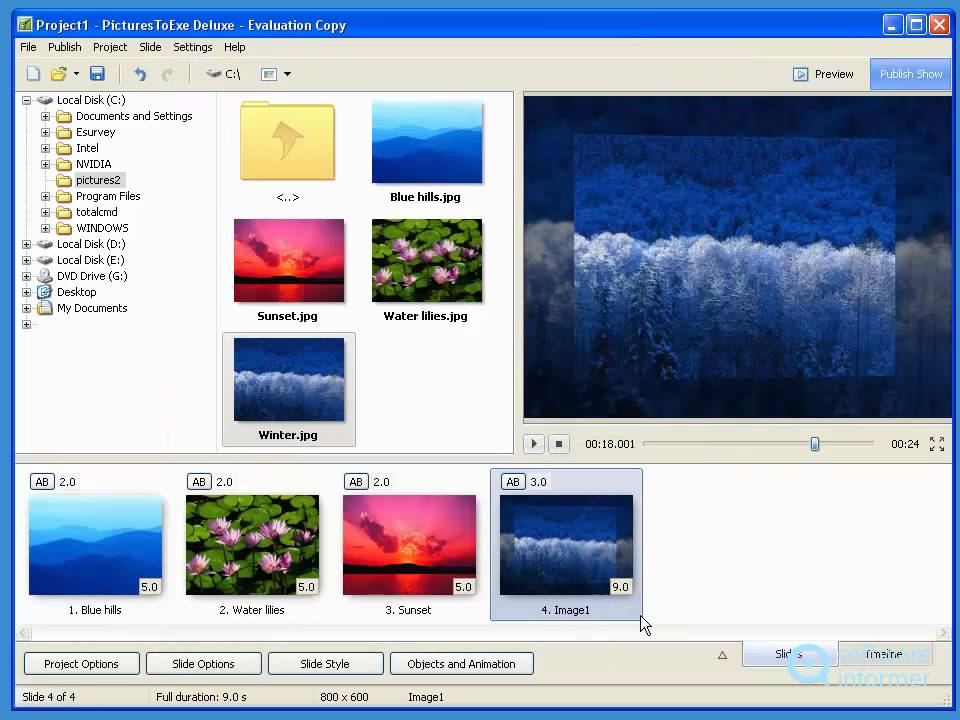Click the AB transition icon on slide 2
This screenshot has width=960, height=720.
pos(199,482)
